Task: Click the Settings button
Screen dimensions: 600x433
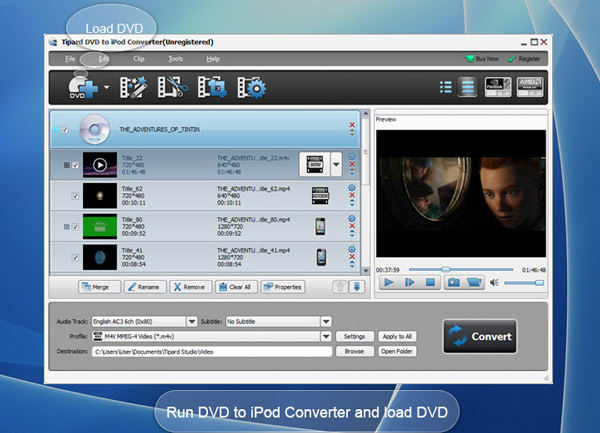Action: click(354, 337)
